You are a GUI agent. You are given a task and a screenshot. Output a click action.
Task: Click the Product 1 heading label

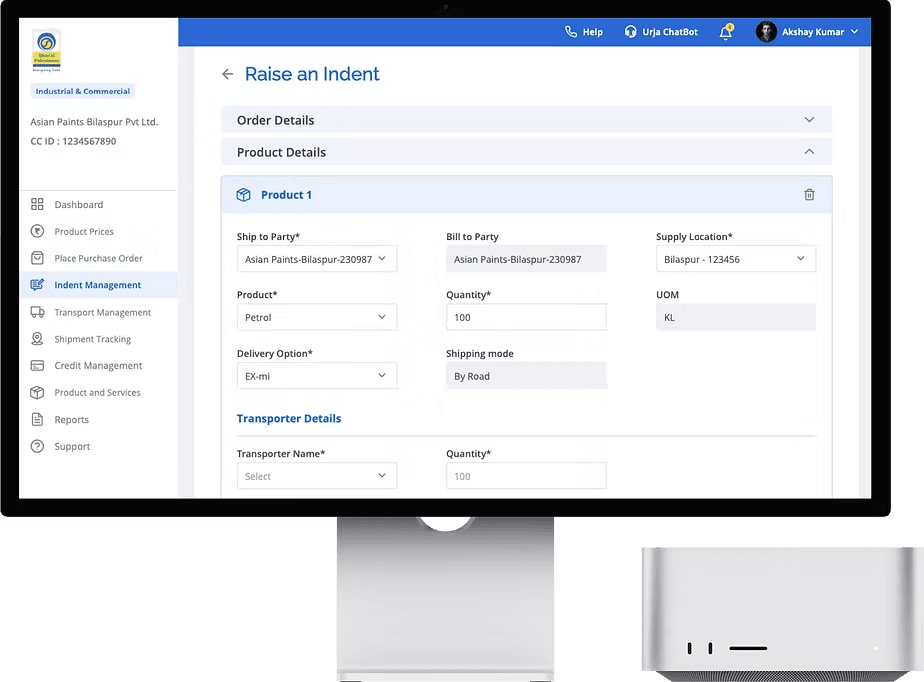coord(286,195)
